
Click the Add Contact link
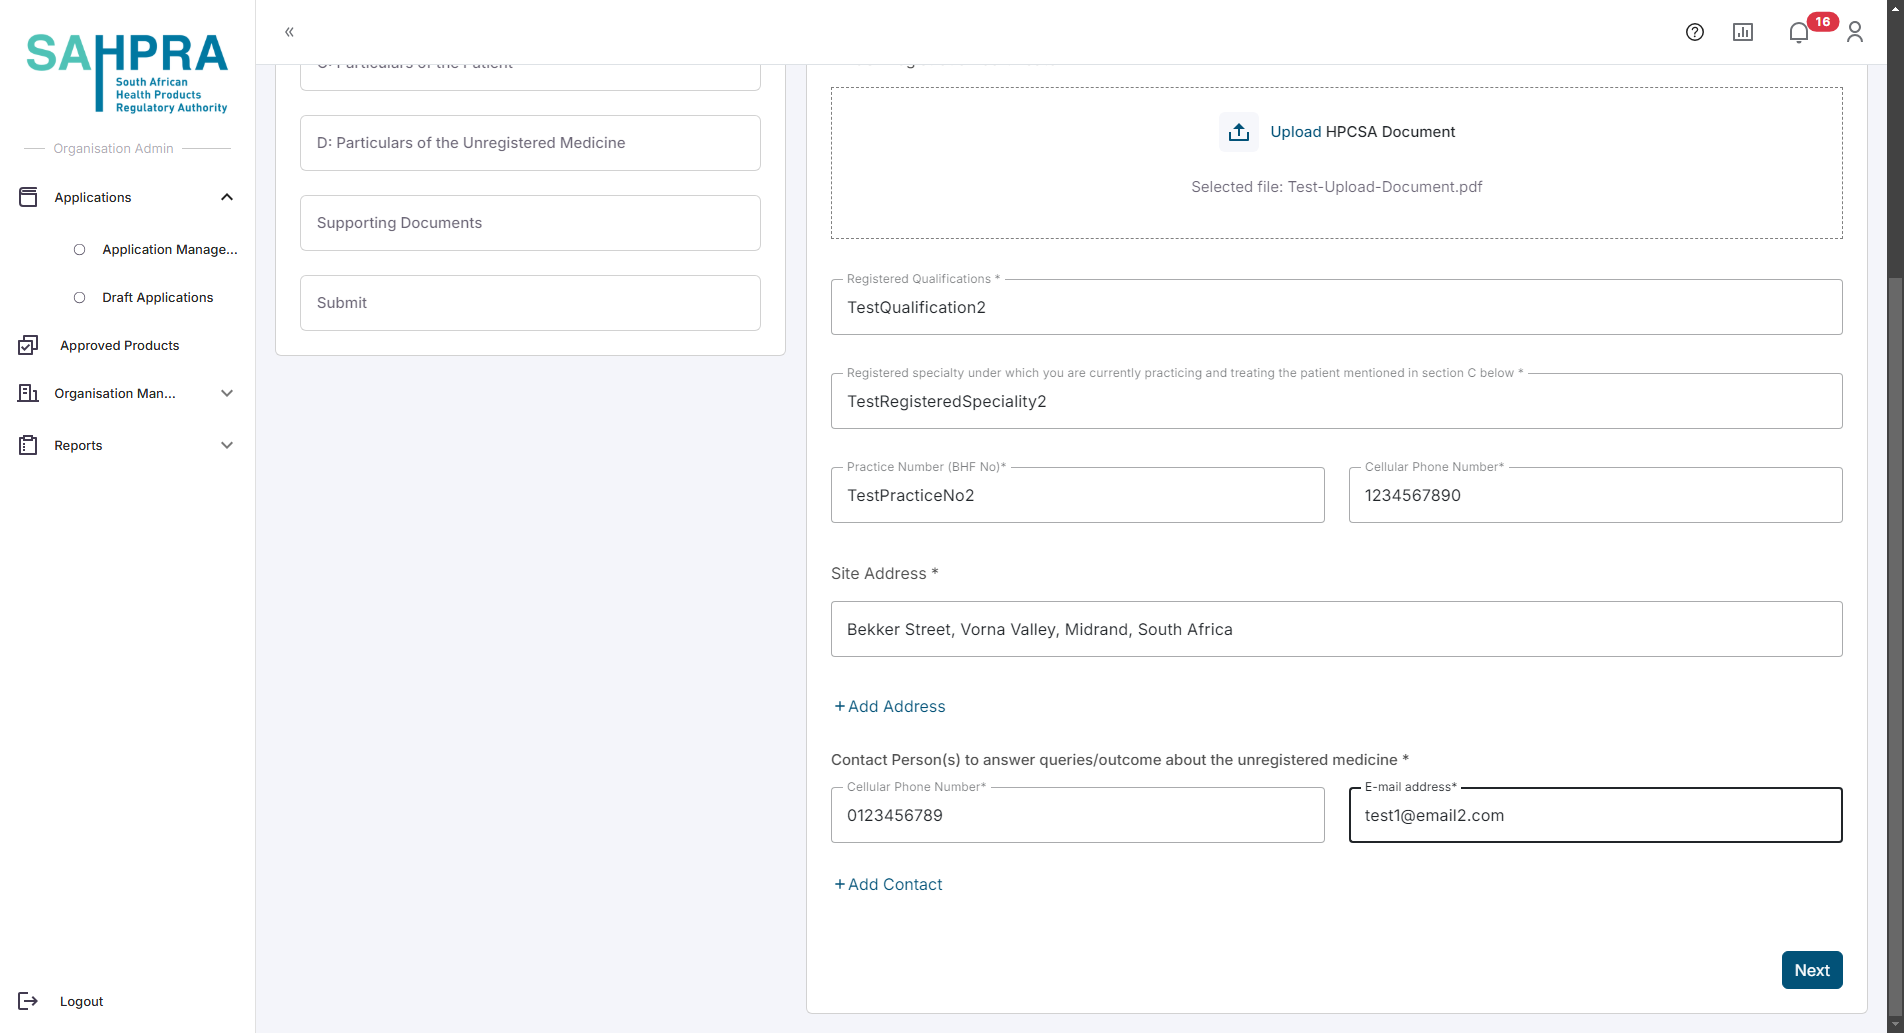pos(889,884)
